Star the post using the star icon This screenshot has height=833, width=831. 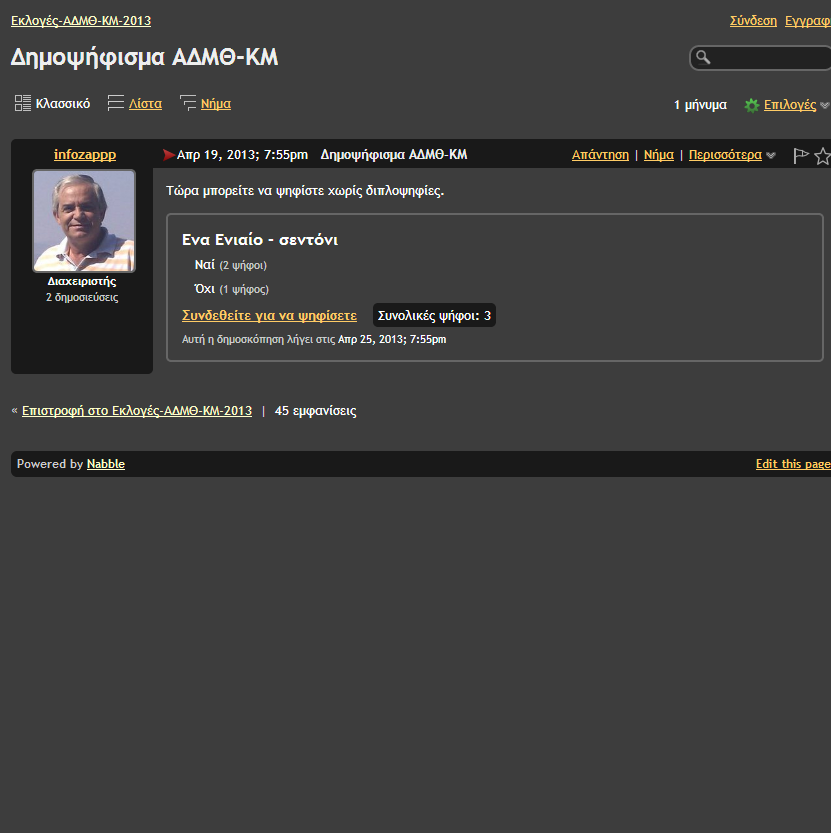click(x=822, y=156)
